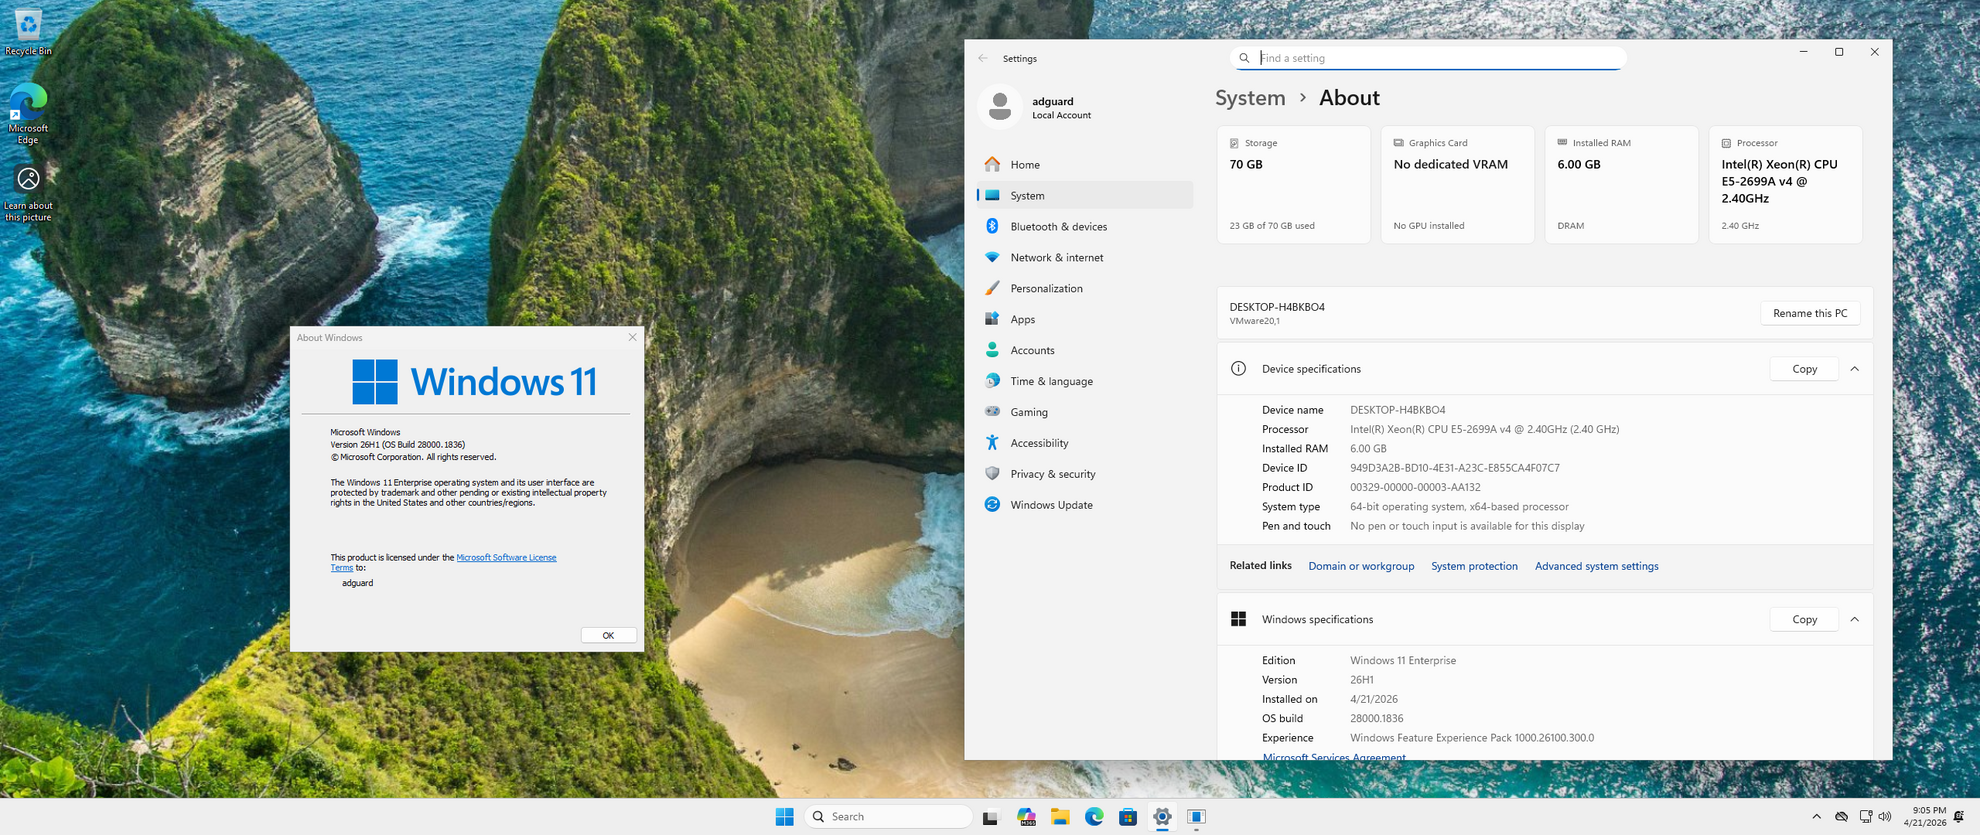Viewport: 1980px width, 835px height.
Task: Open File Explorer from the taskbar
Action: click(x=1060, y=817)
